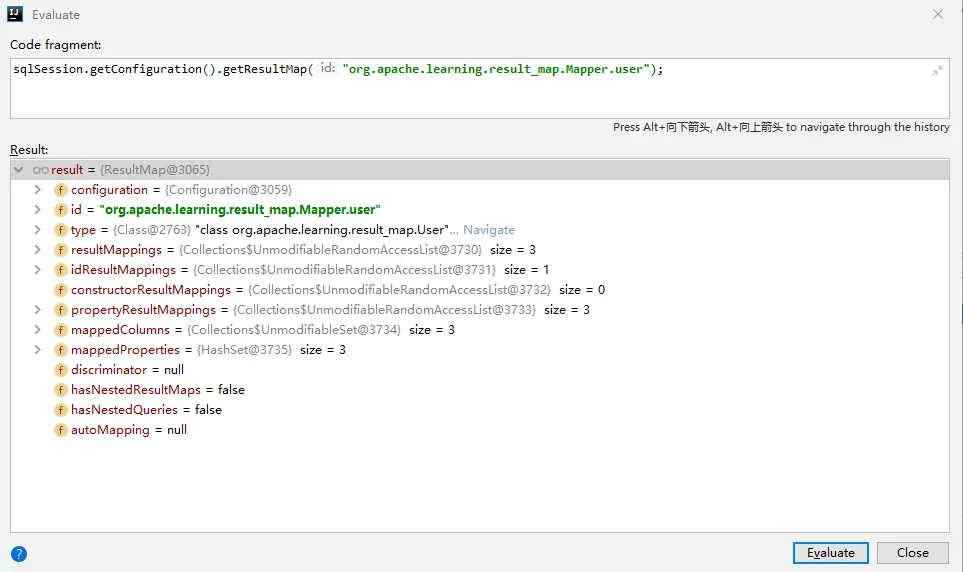Select the idResultMappings size = 1 row
This screenshot has width=963, height=572.
(480, 270)
